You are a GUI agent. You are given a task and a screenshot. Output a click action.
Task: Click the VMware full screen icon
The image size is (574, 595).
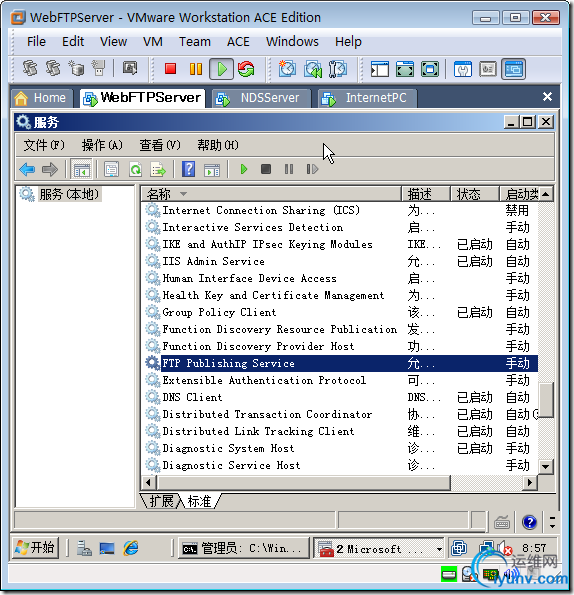point(404,69)
